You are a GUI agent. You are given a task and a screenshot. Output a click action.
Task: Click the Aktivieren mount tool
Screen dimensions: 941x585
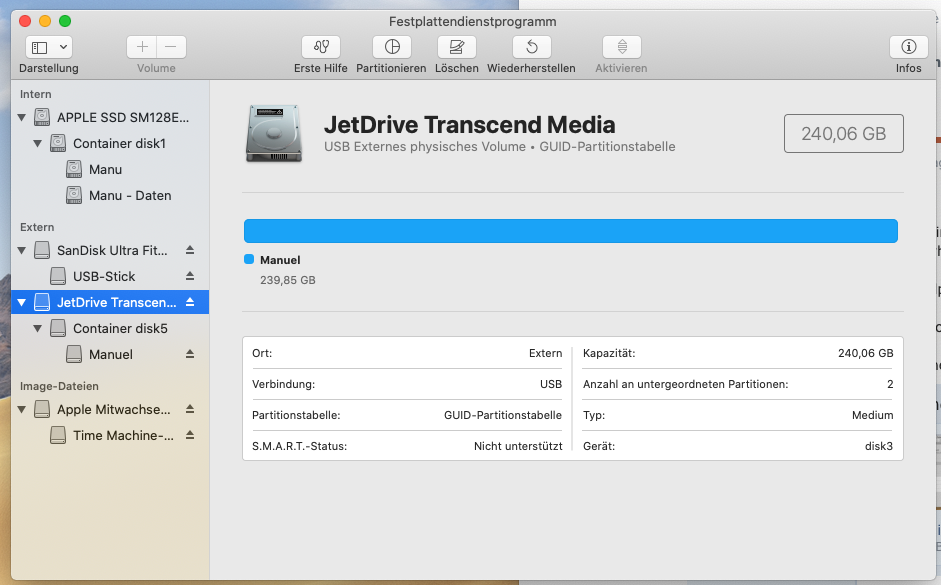[x=622, y=47]
